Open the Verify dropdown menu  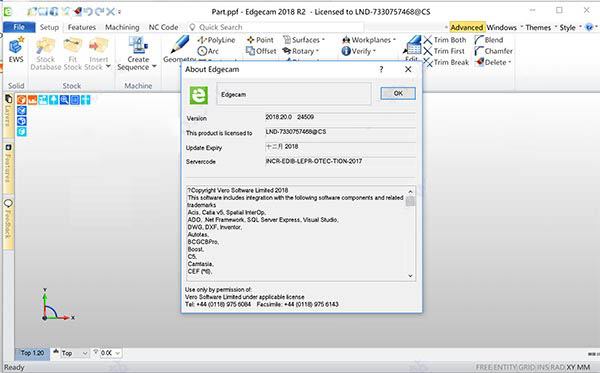coord(359,51)
